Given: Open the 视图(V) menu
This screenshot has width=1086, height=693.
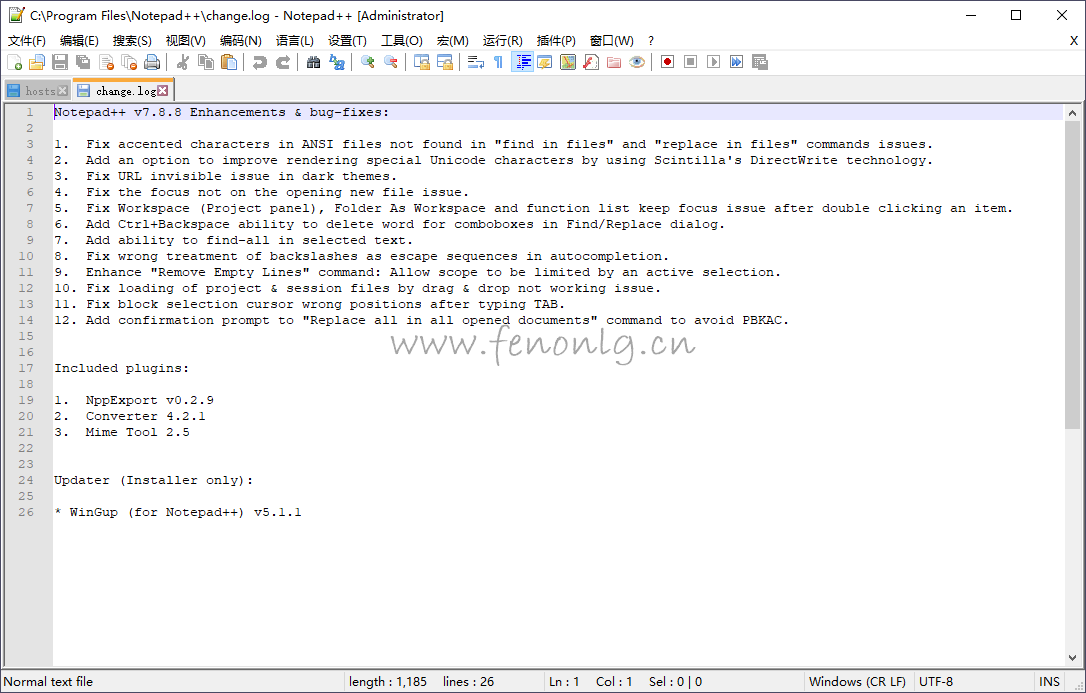Looking at the screenshot, I should tap(186, 41).
